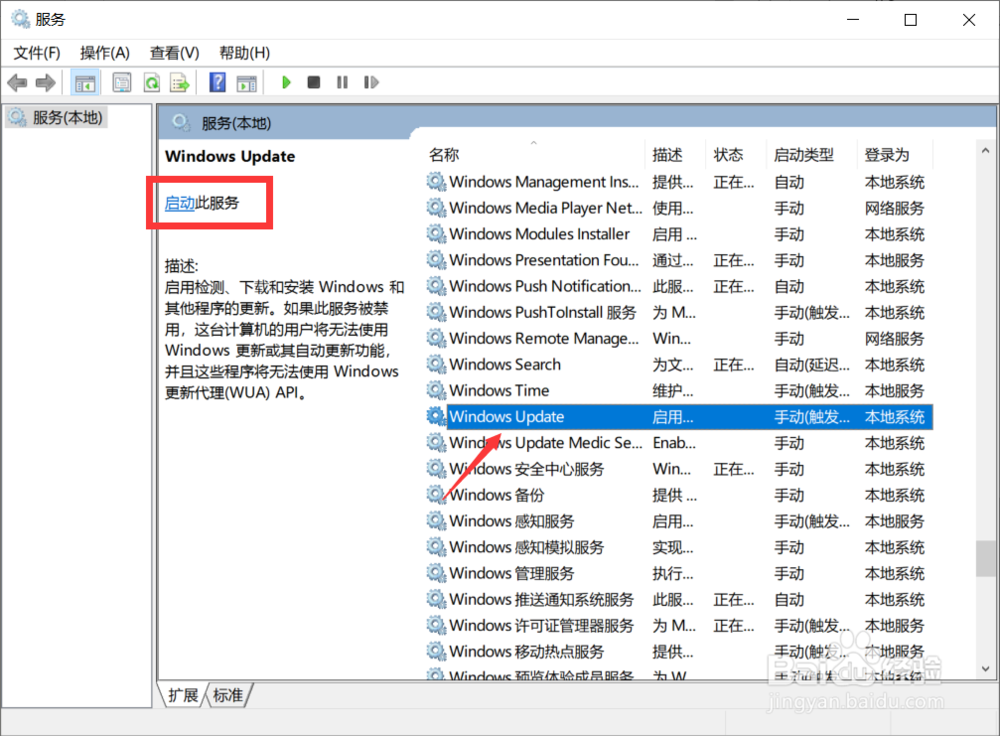Screen dimensions: 1000x736
Task: Sort by the 描述 column header
Action: click(x=667, y=154)
